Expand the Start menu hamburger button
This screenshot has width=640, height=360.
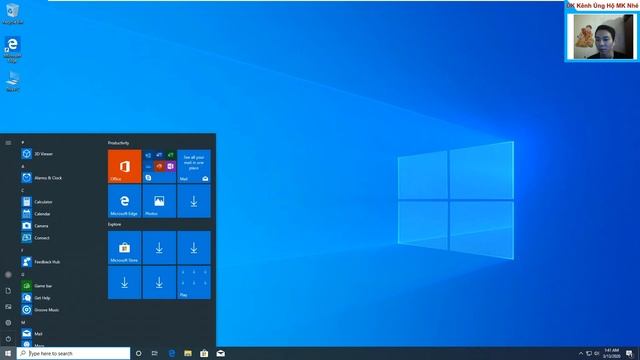(8, 143)
